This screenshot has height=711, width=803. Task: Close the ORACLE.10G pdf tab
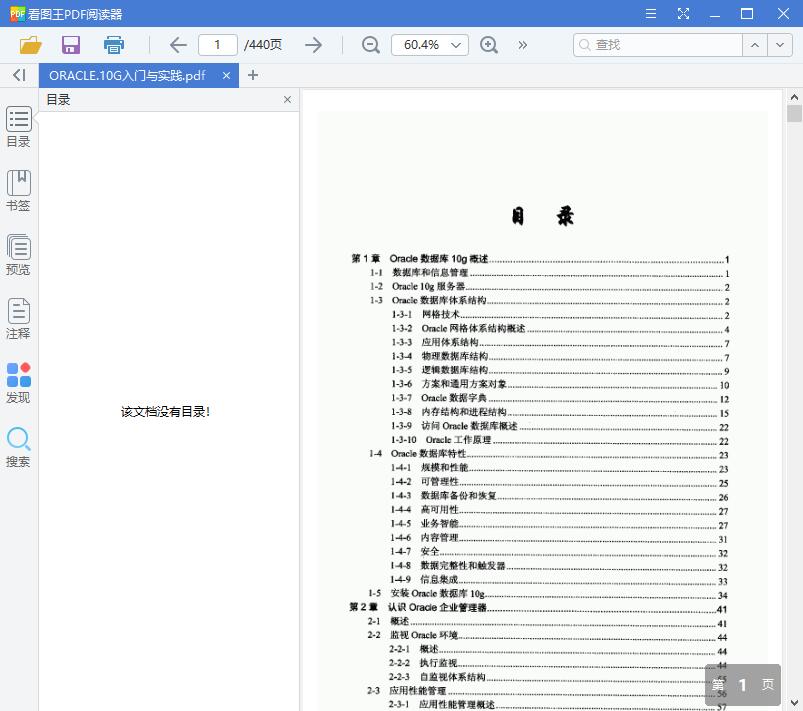226,76
